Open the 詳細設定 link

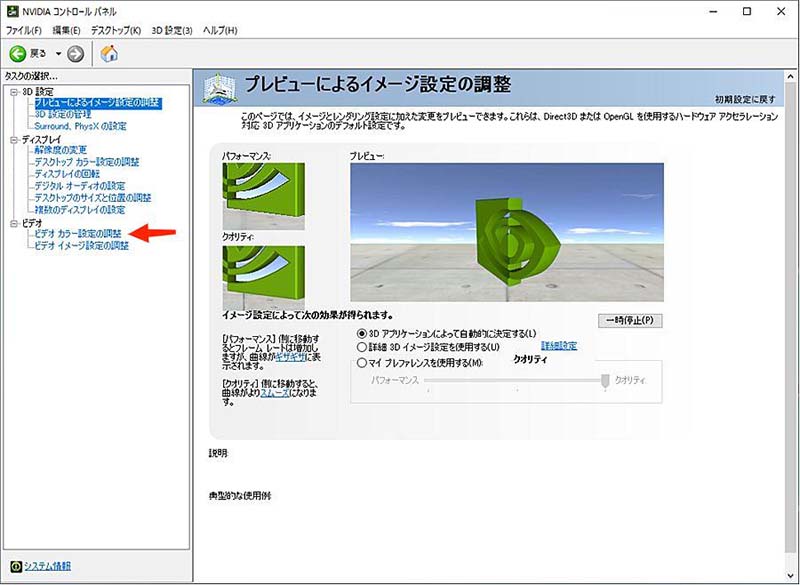tap(558, 346)
